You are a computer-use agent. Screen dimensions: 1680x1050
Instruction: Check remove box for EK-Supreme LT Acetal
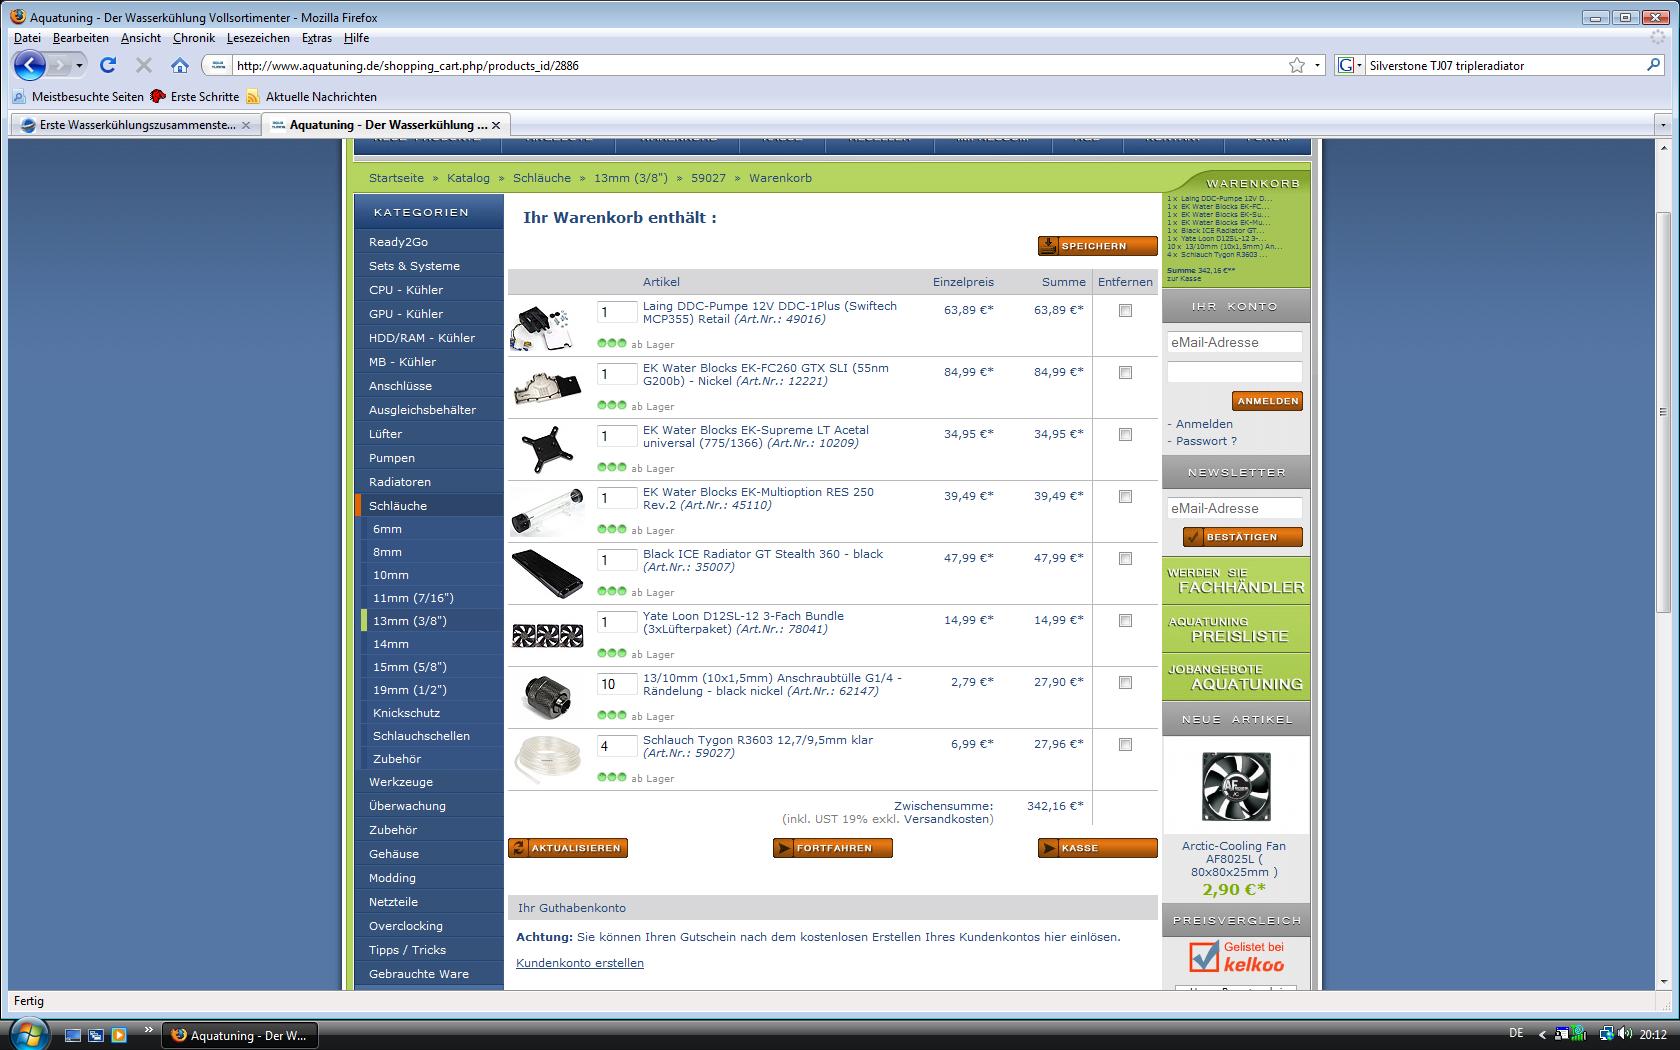pyautogui.click(x=1125, y=435)
